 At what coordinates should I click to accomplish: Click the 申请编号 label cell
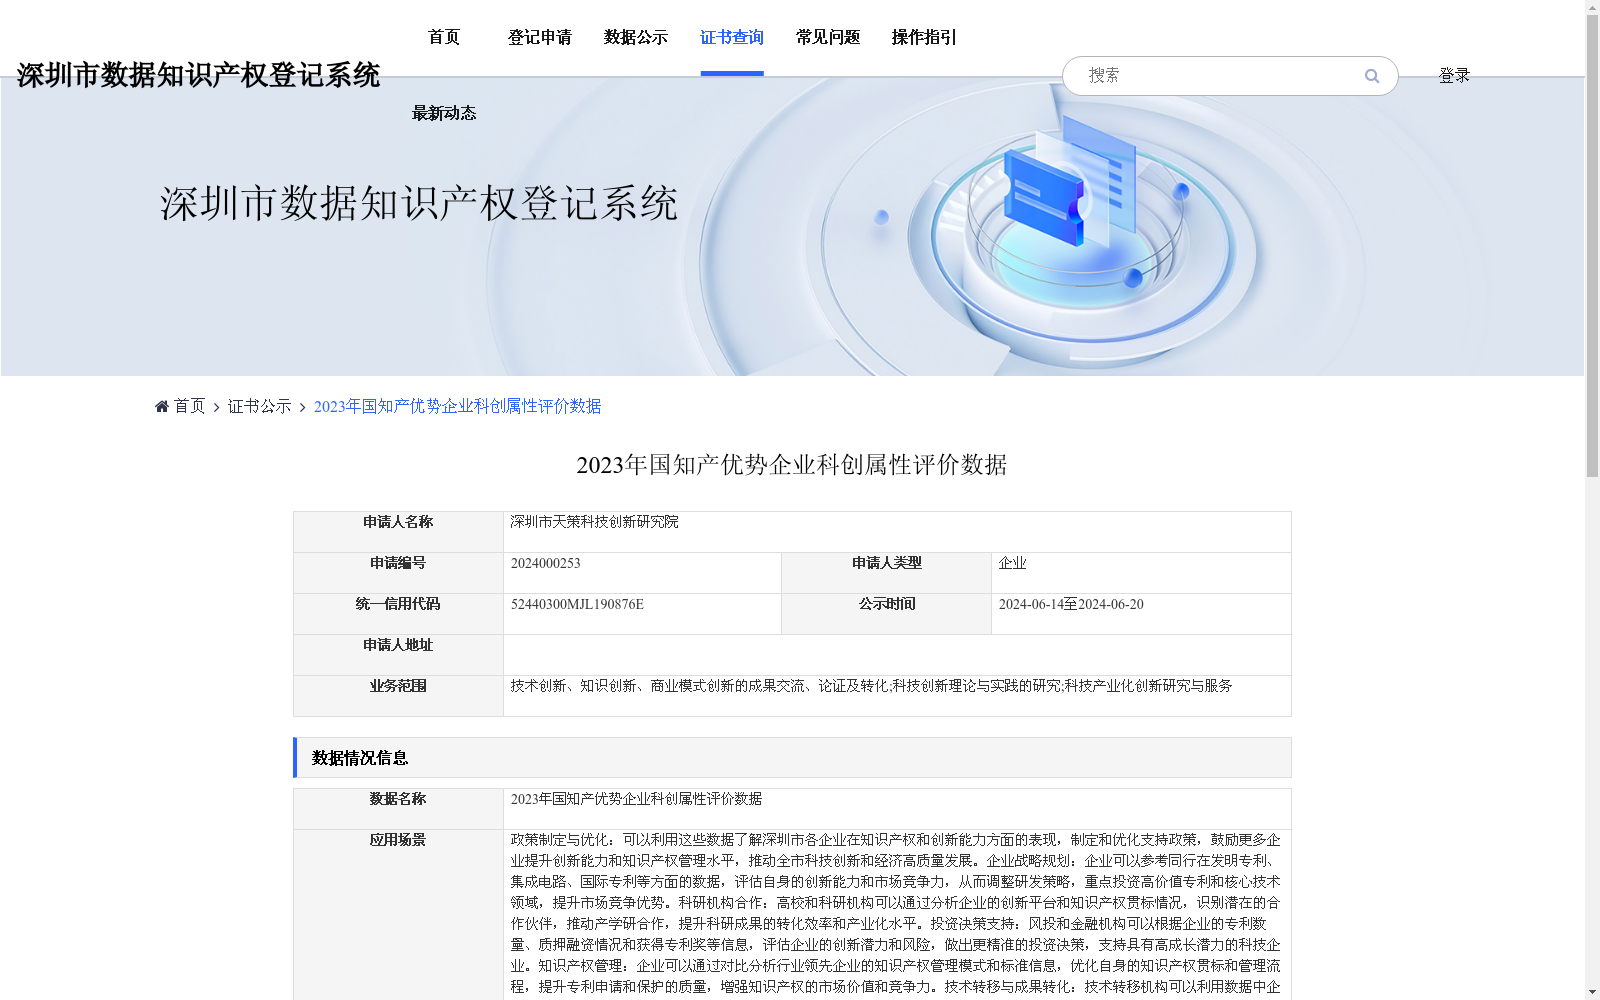click(x=398, y=573)
